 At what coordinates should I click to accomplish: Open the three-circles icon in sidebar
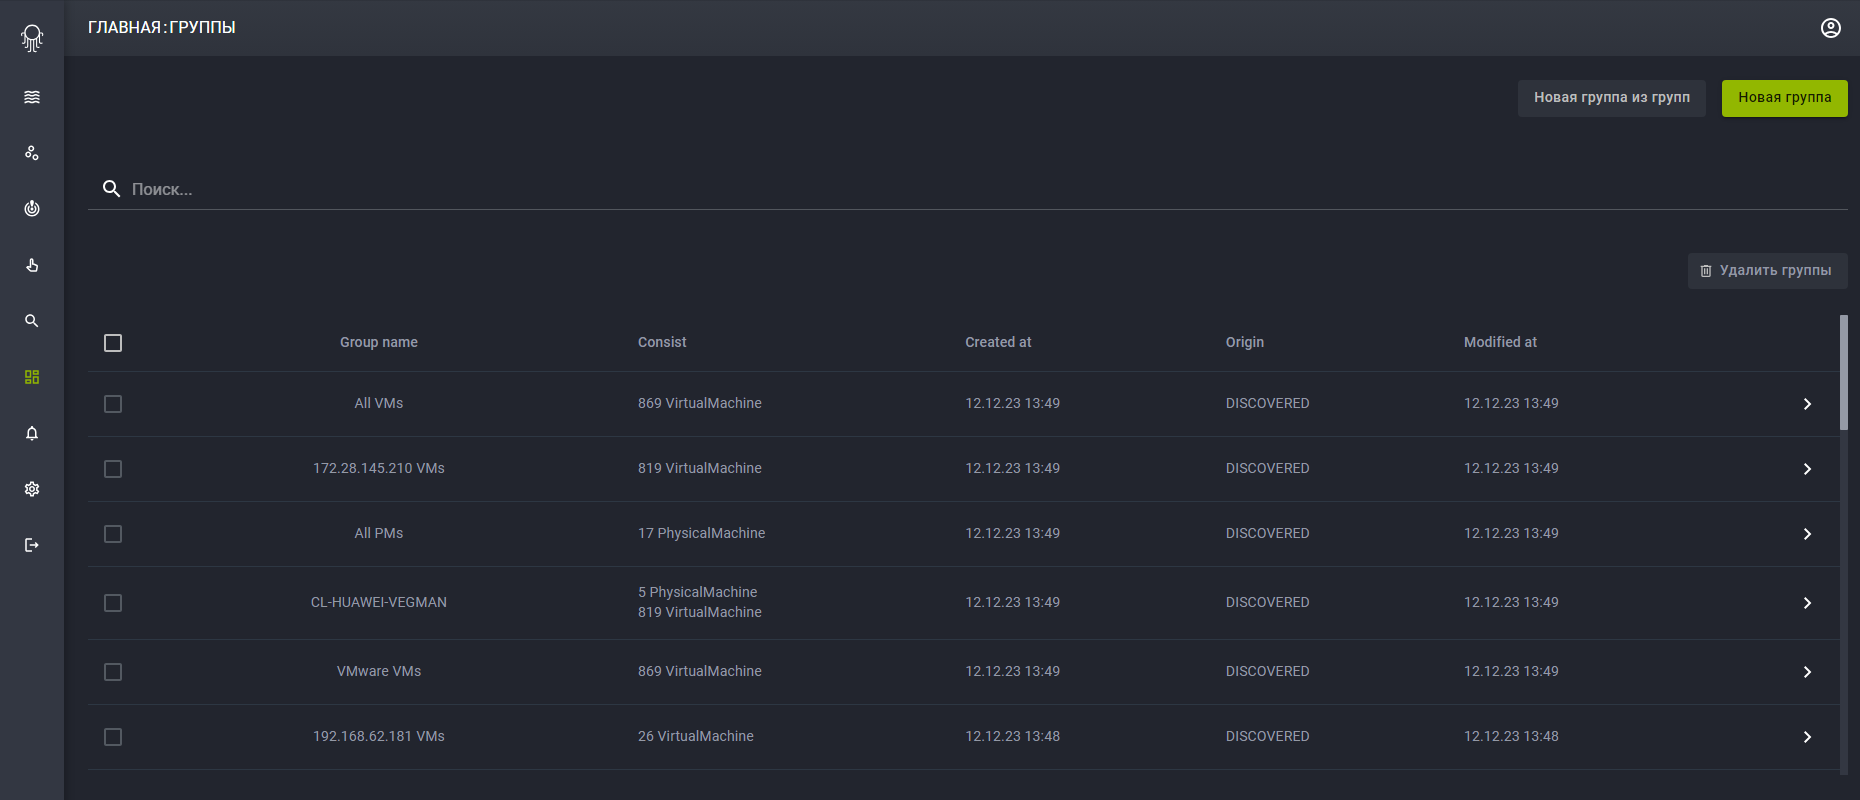point(32,153)
